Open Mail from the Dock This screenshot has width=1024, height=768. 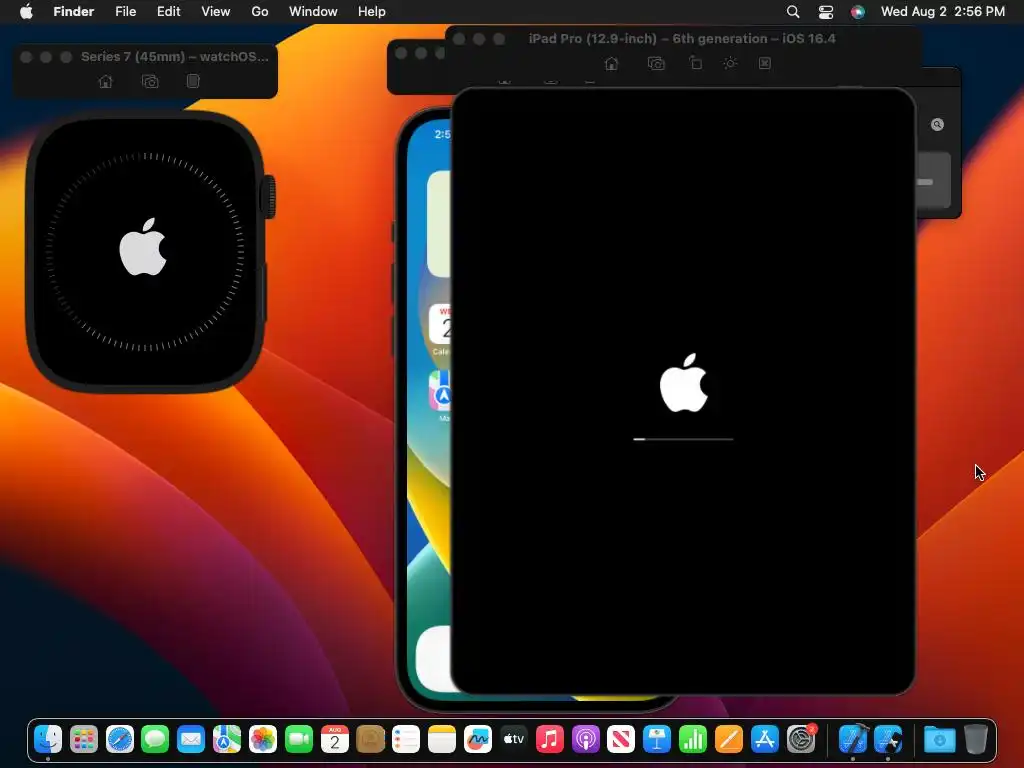click(191, 739)
